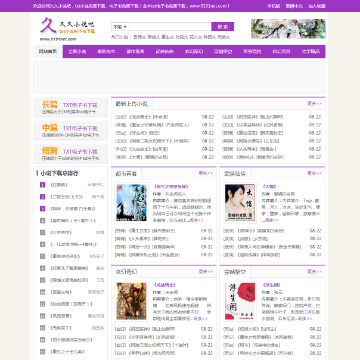This screenshot has width=360, height=360.
Task: Select the gray rank 9 badge
Action: [x=42, y=280]
